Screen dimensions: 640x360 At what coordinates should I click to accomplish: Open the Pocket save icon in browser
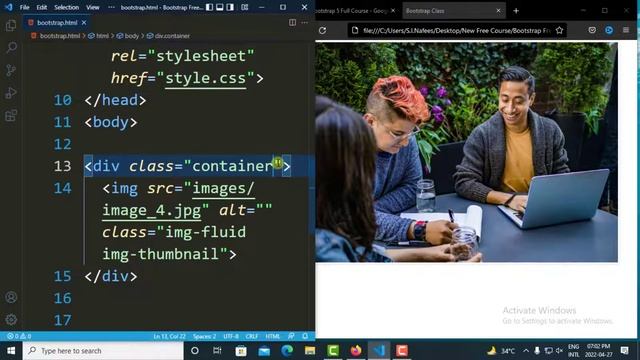592,30
